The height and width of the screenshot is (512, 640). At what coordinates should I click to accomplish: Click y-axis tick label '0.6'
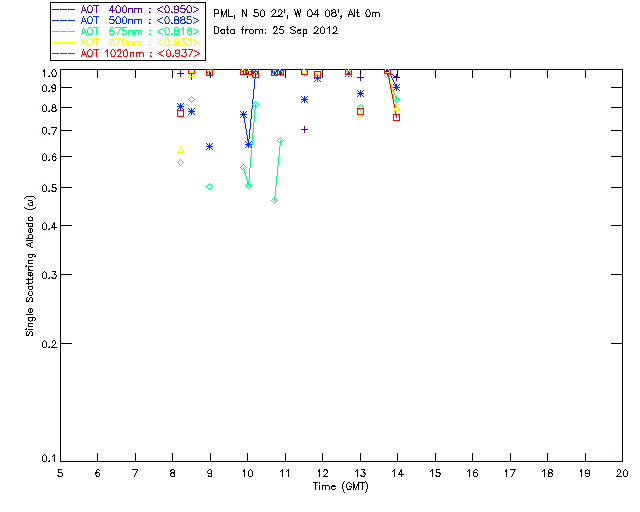pyautogui.click(x=49, y=157)
